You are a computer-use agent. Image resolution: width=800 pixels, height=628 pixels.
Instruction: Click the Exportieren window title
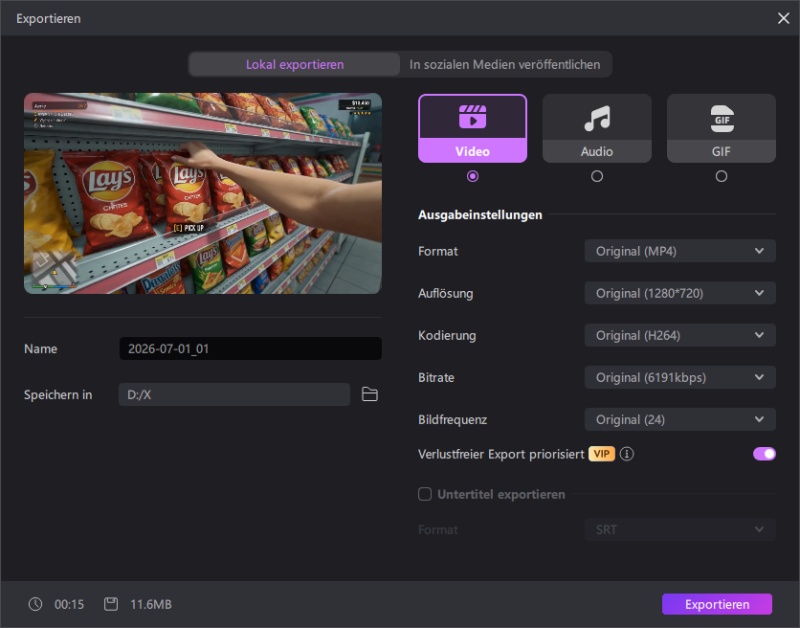tap(48, 19)
